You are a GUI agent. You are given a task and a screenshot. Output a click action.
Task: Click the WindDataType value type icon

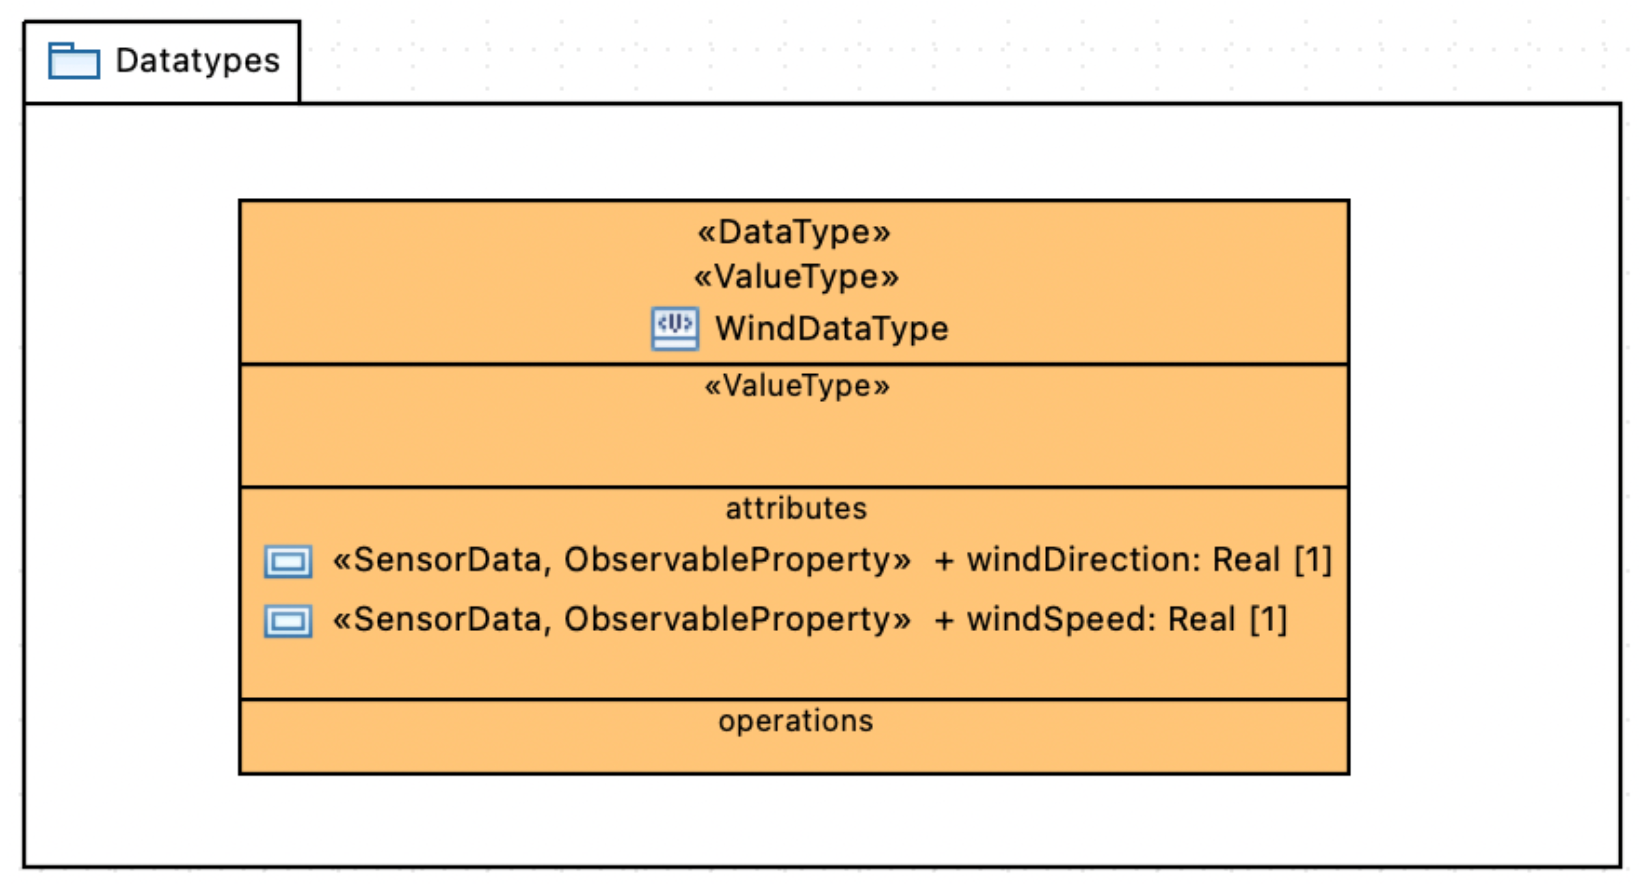point(675,328)
